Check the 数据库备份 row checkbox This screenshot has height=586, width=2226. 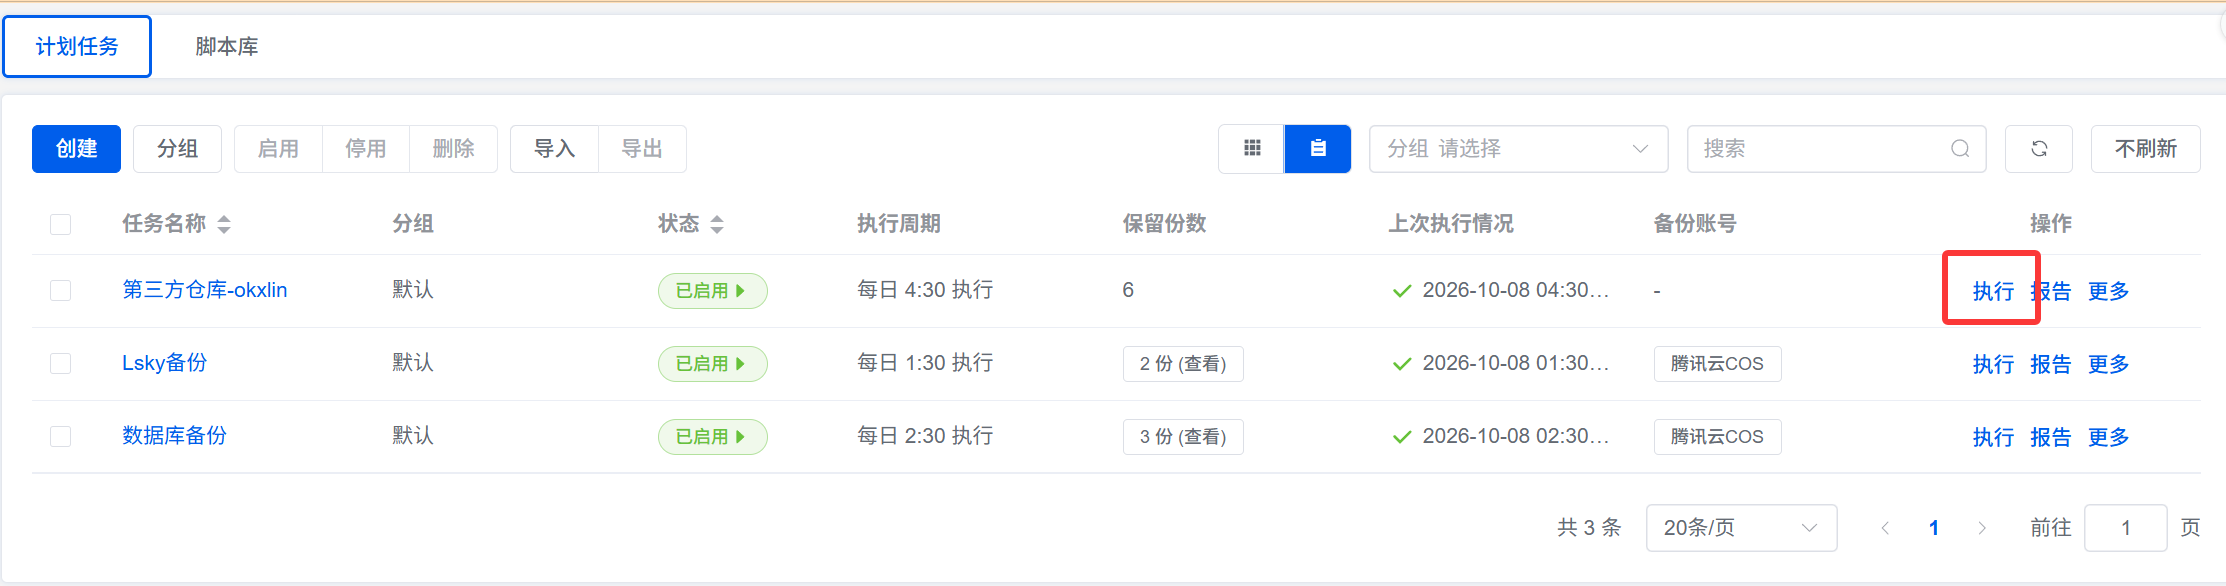tap(60, 436)
